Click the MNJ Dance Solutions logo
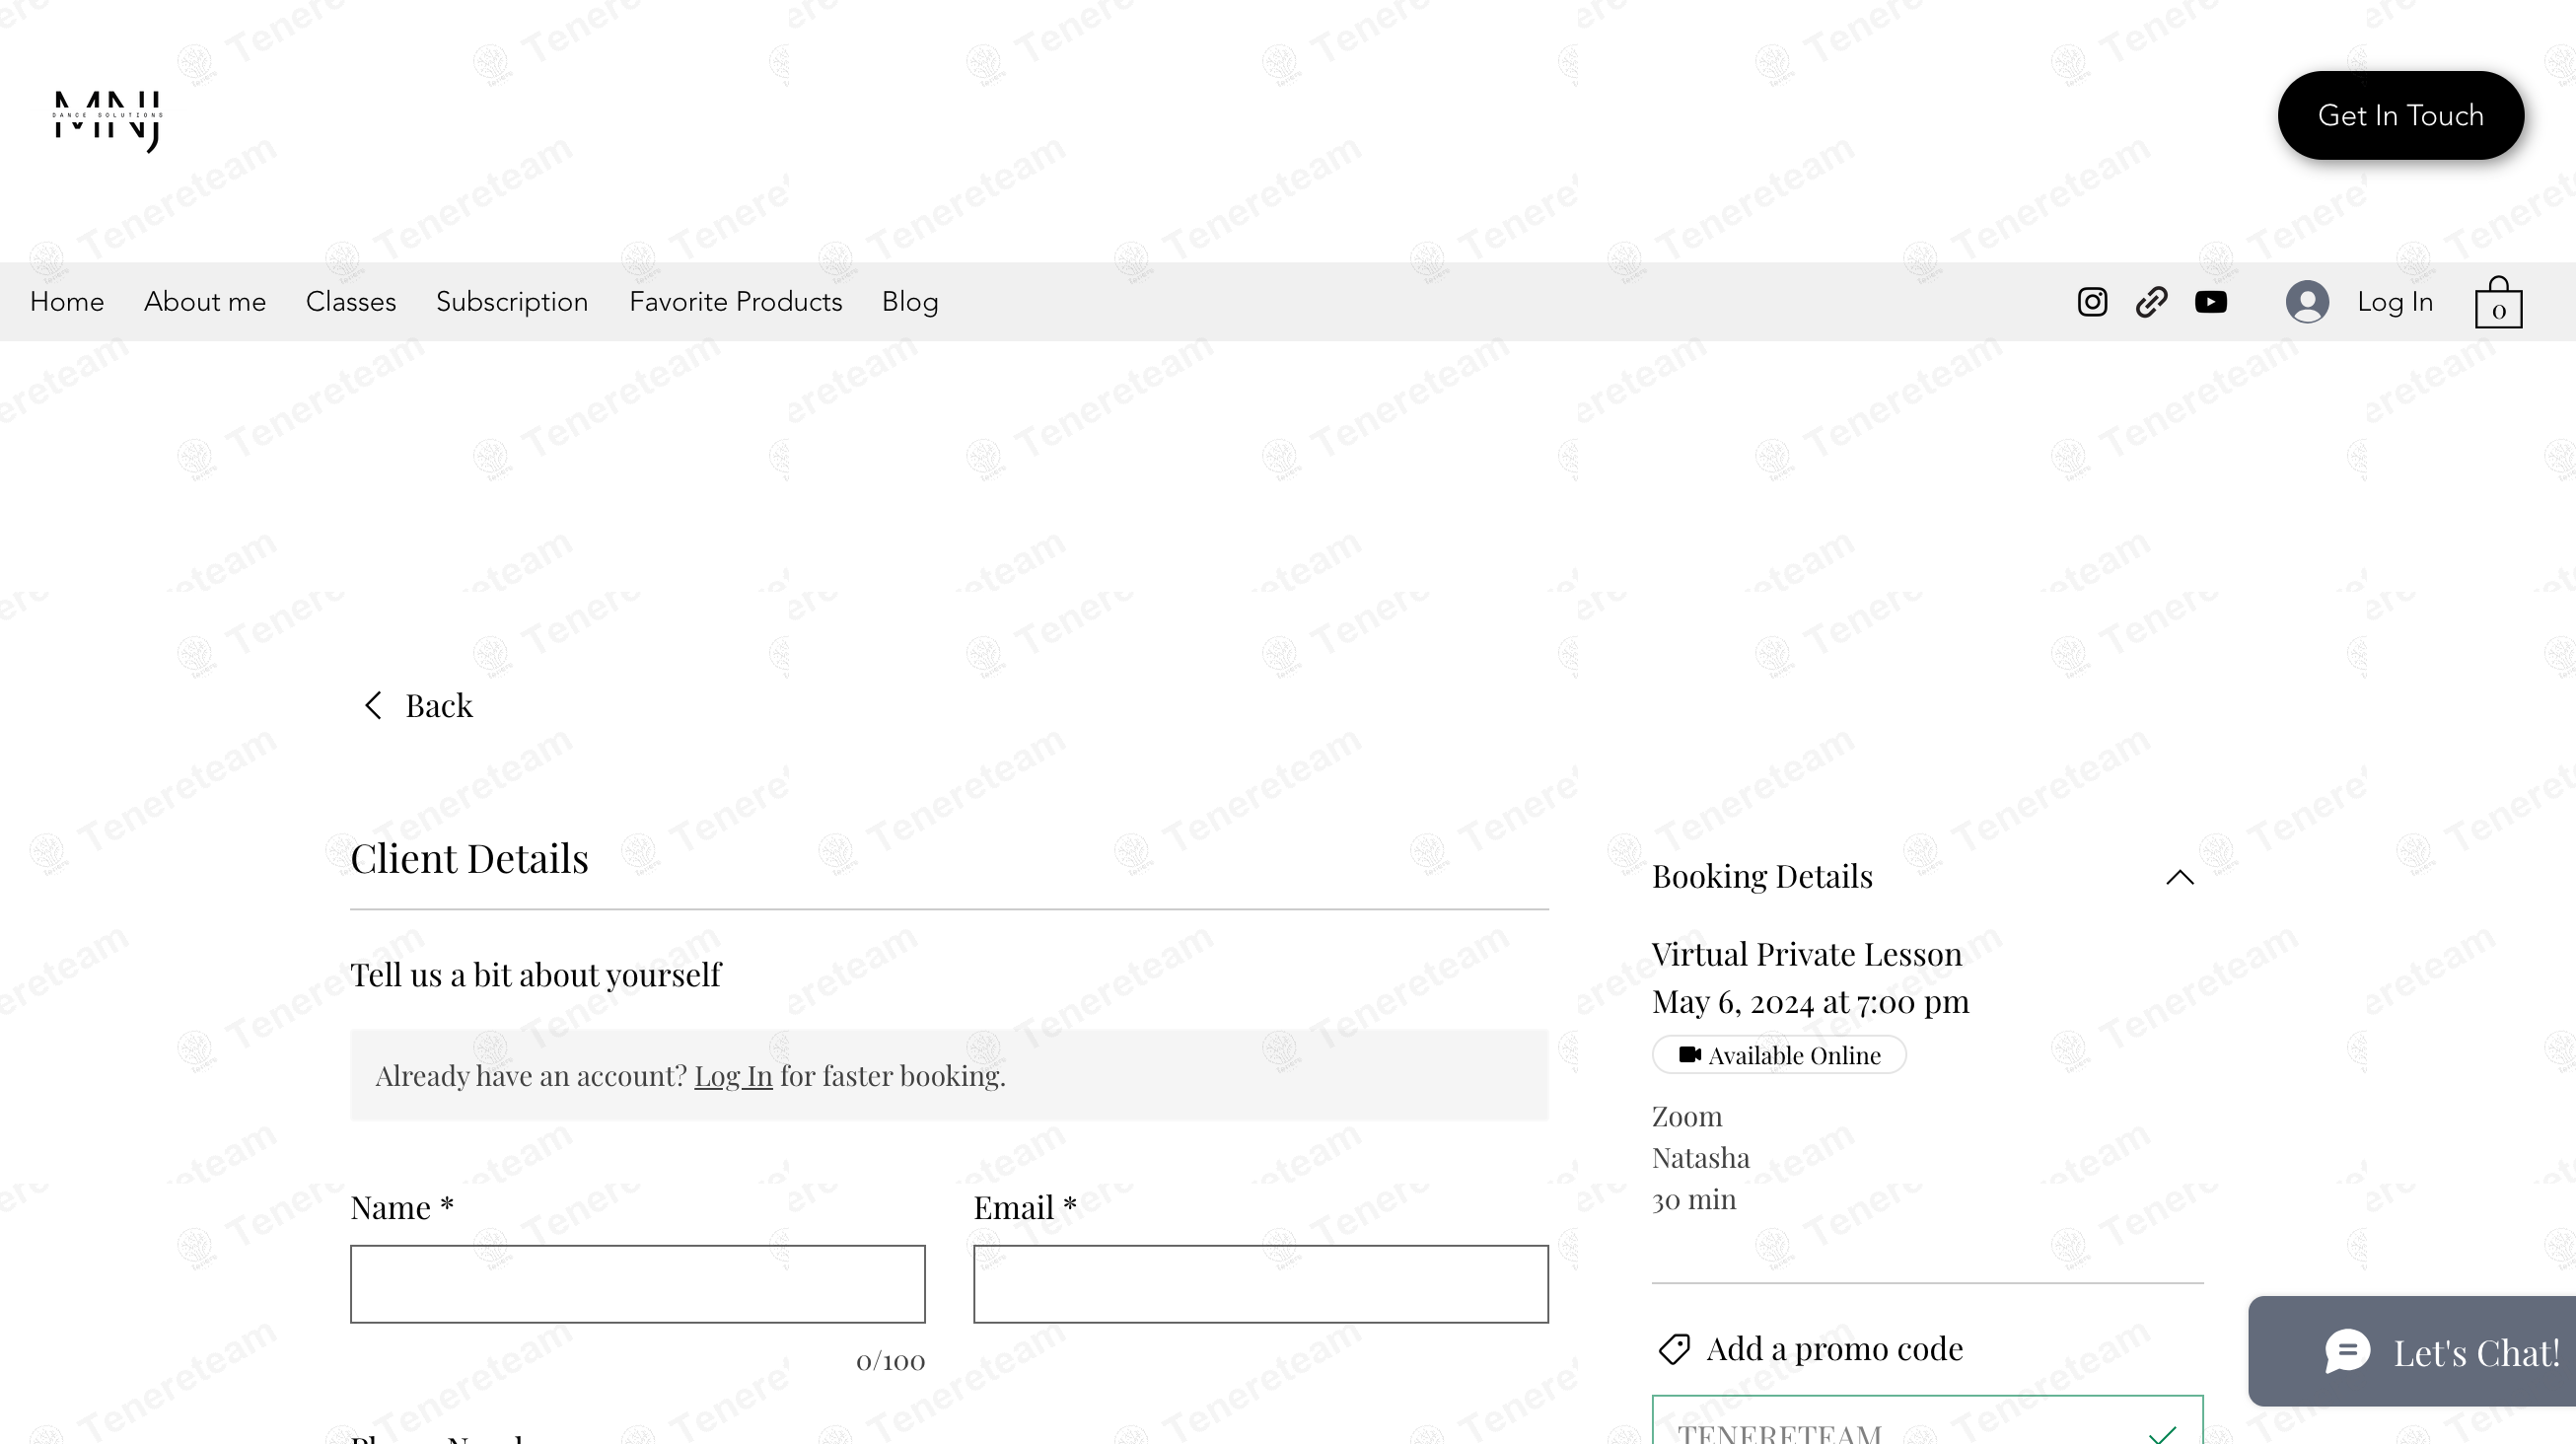This screenshot has height=1444, width=2576. (x=108, y=120)
